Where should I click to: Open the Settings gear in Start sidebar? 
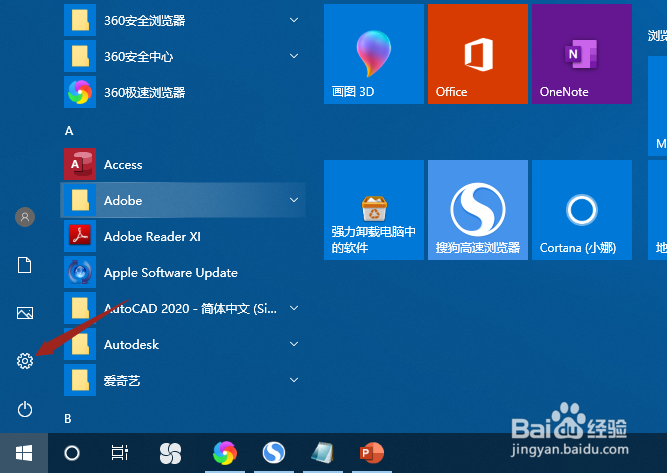(25, 361)
